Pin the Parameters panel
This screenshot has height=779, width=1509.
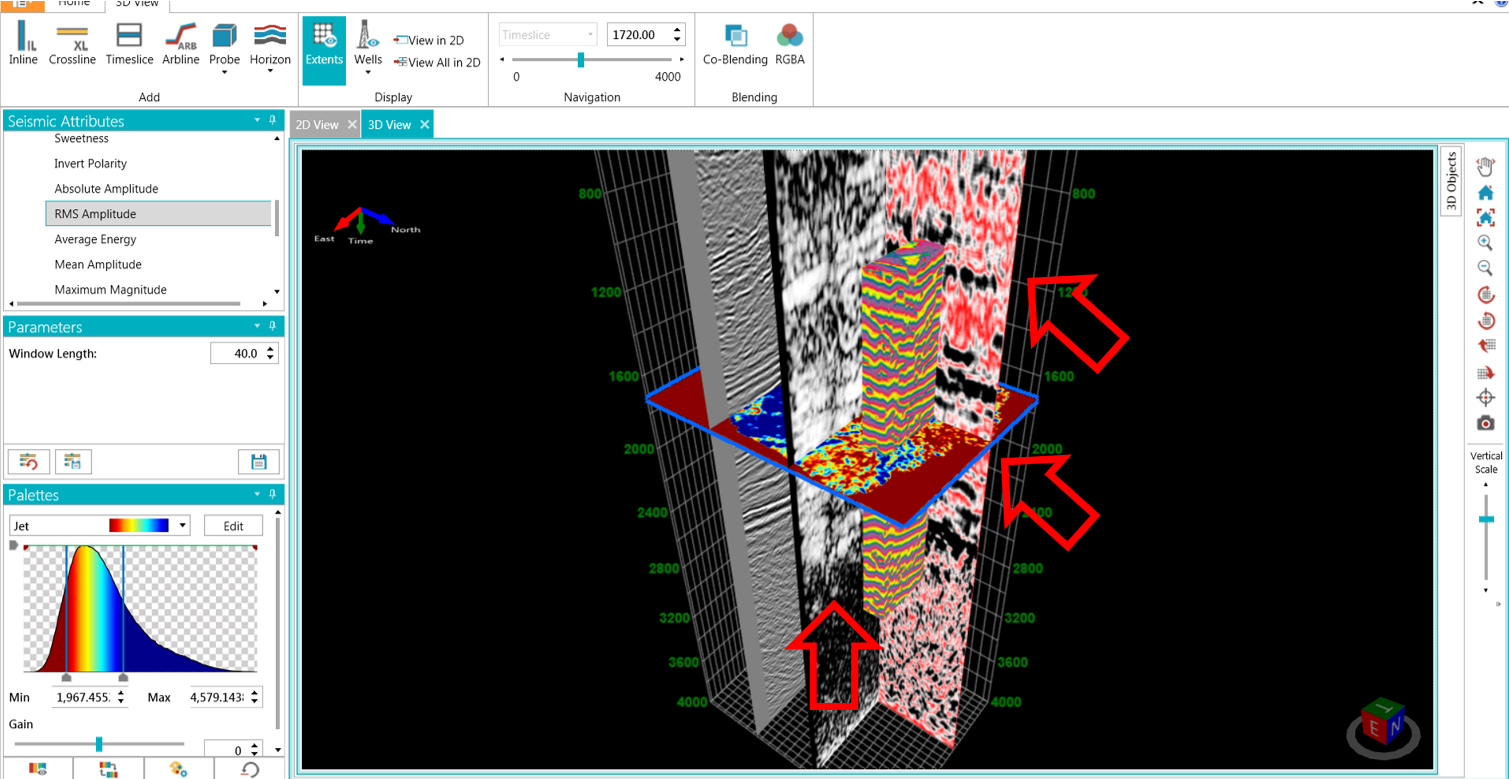(272, 326)
